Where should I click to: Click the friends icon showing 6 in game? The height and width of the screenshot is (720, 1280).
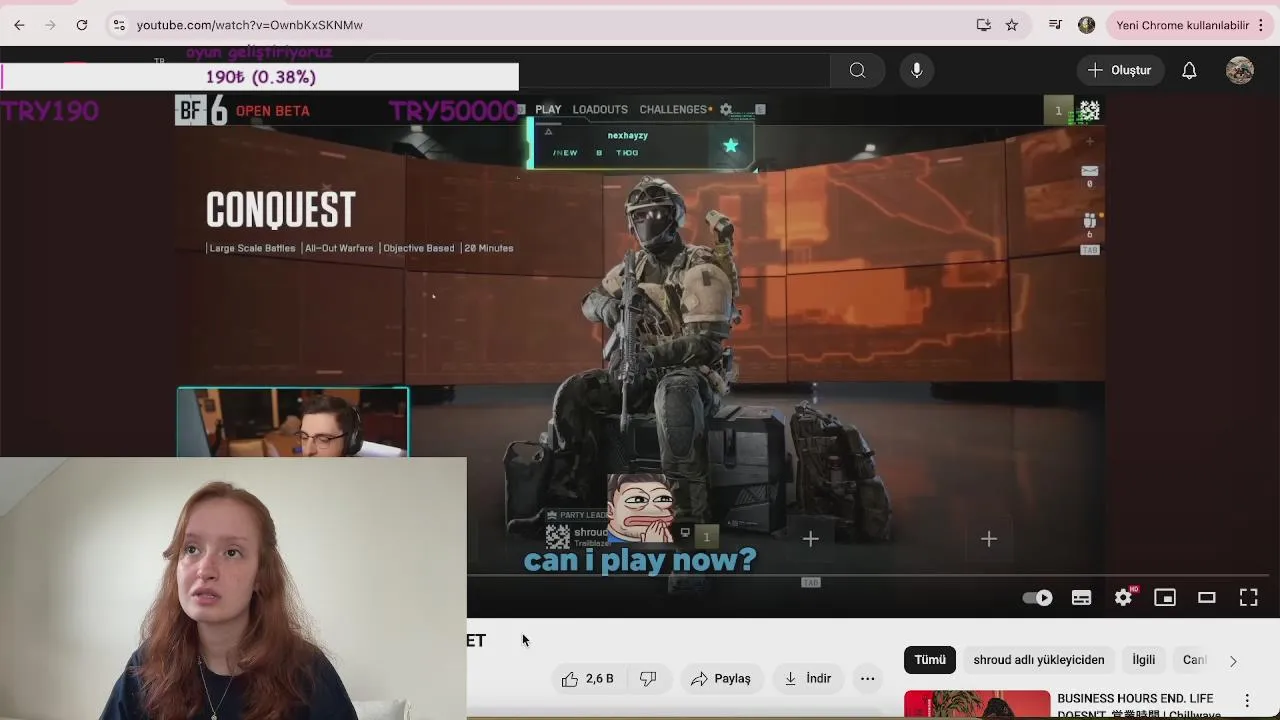click(x=1090, y=221)
